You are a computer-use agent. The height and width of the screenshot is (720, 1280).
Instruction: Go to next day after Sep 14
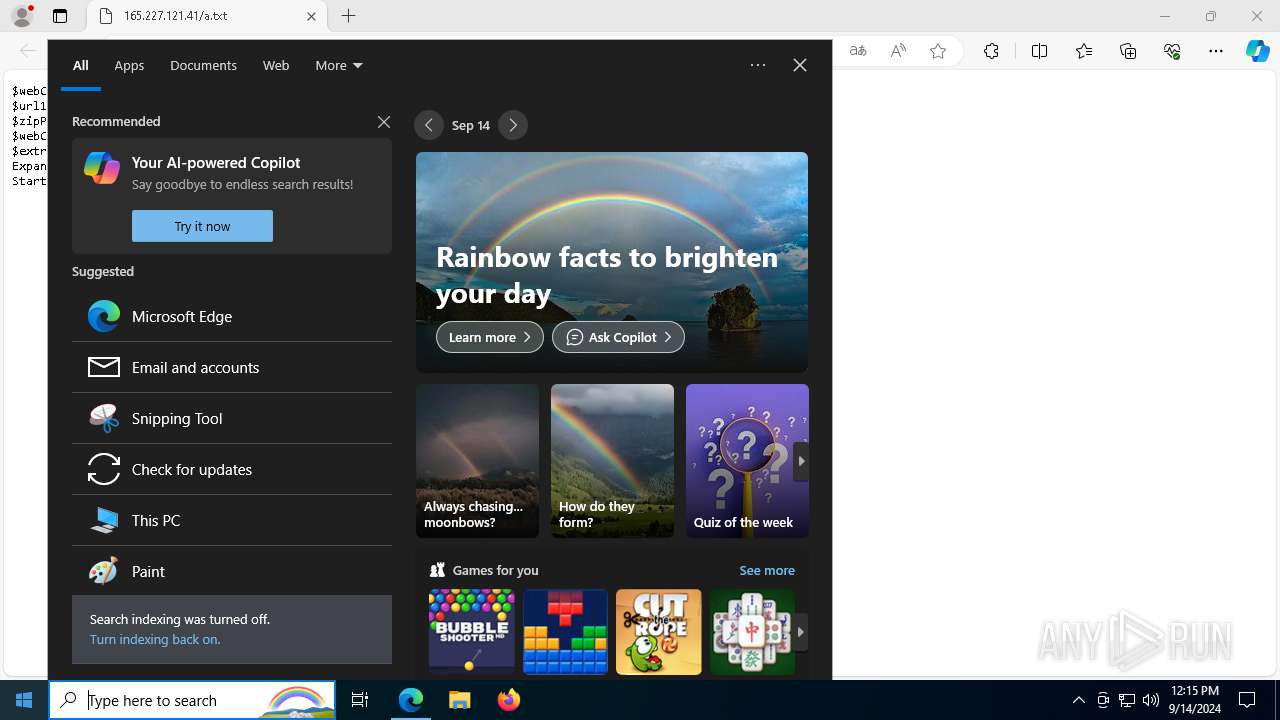tap(513, 125)
